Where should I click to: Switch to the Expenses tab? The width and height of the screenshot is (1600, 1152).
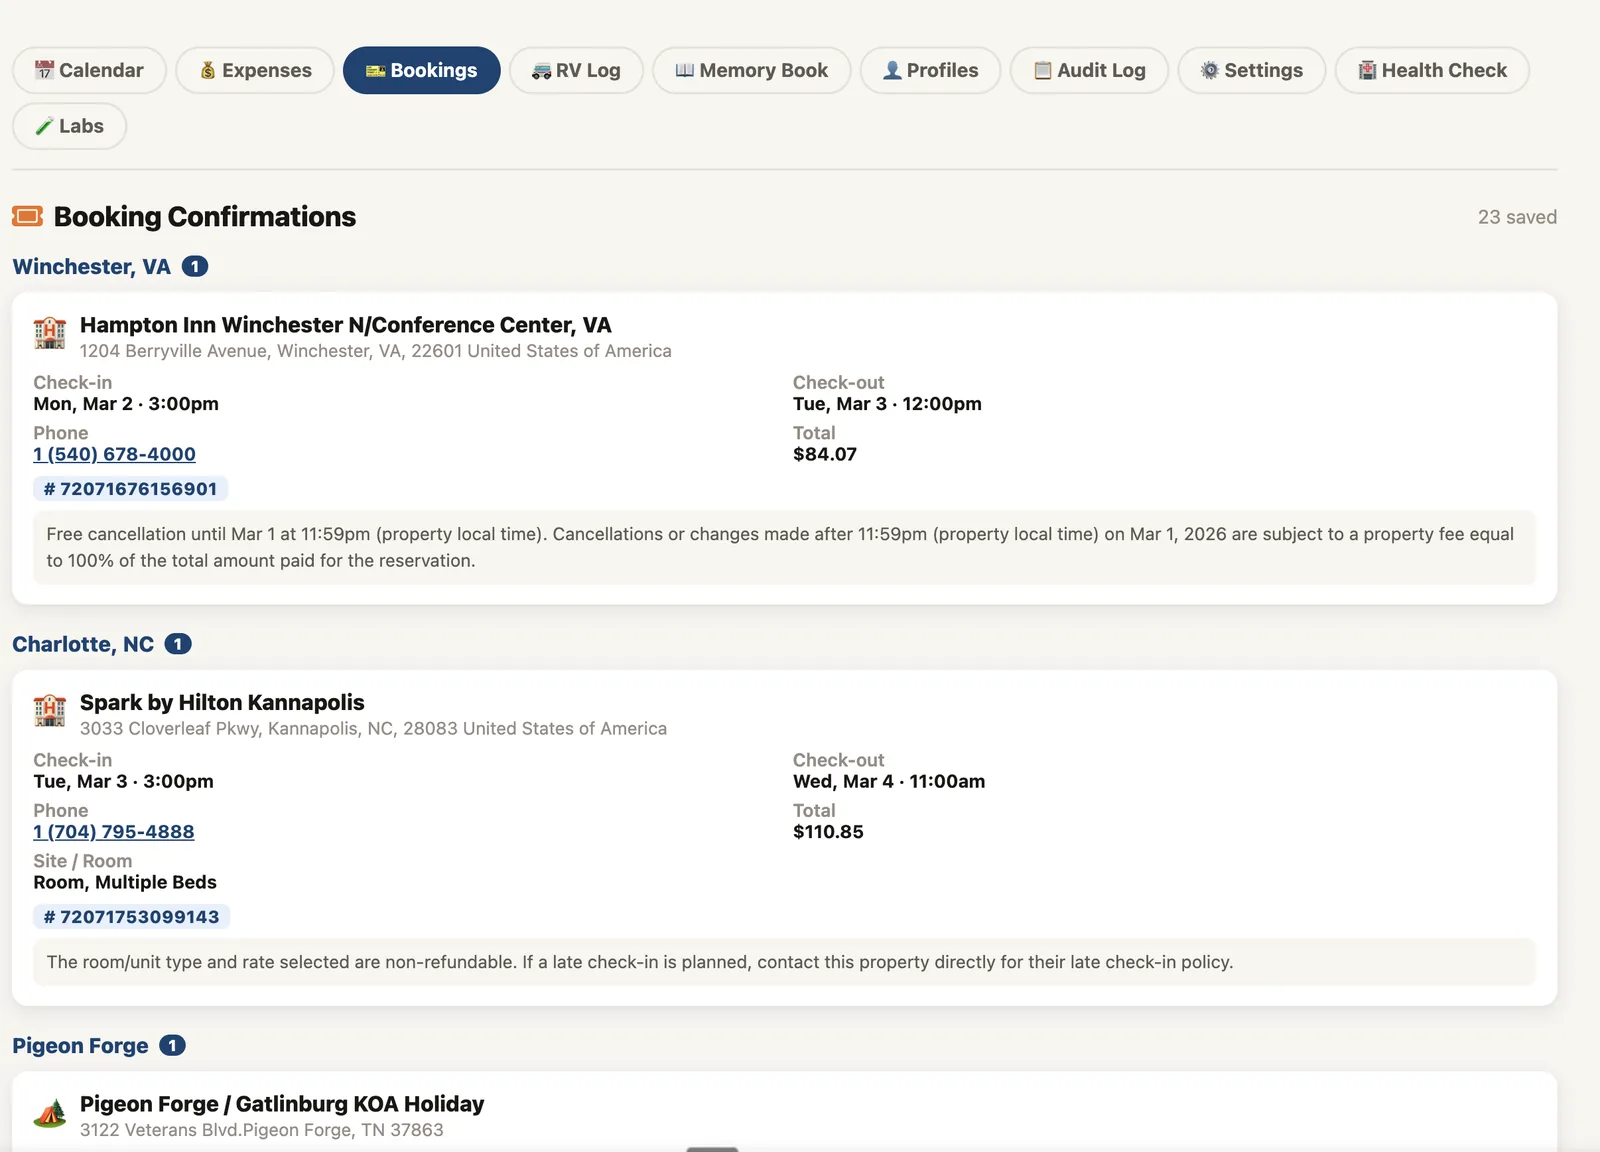[255, 70]
